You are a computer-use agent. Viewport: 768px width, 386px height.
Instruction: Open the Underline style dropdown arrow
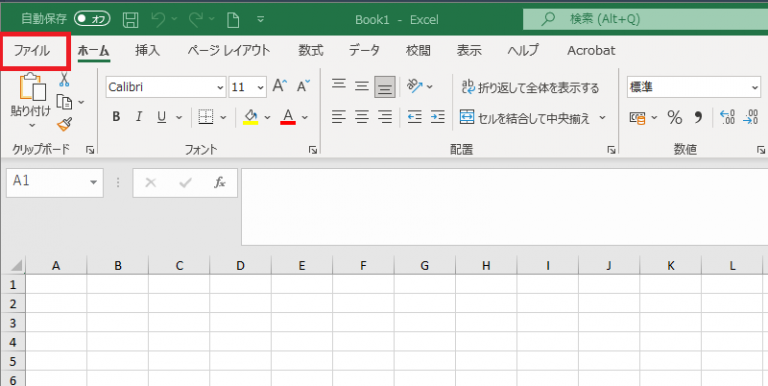point(179,117)
